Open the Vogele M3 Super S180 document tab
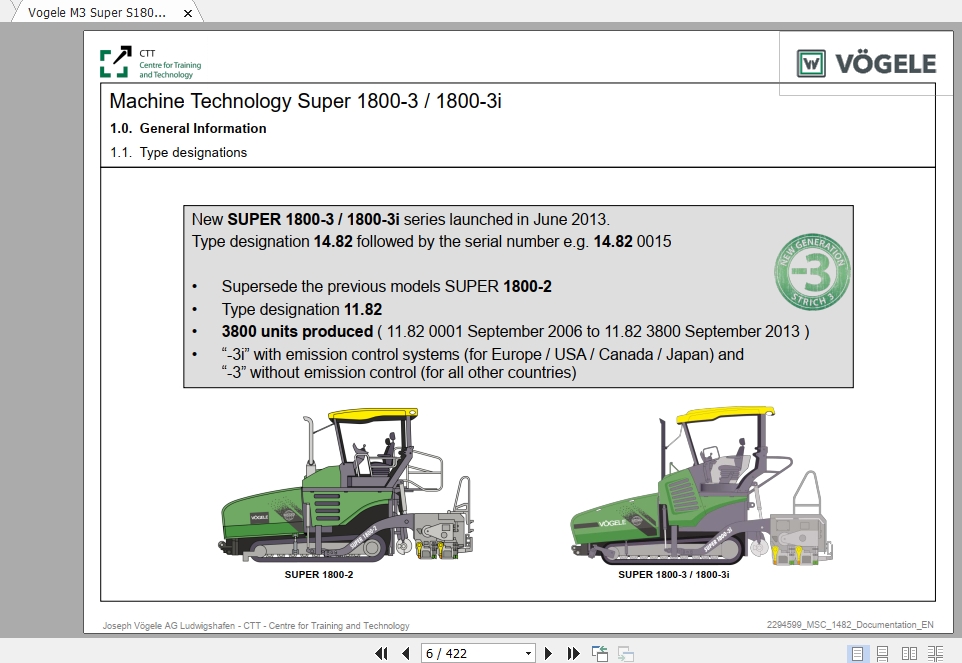Image resolution: width=962 pixels, height=663 pixels. coord(100,14)
